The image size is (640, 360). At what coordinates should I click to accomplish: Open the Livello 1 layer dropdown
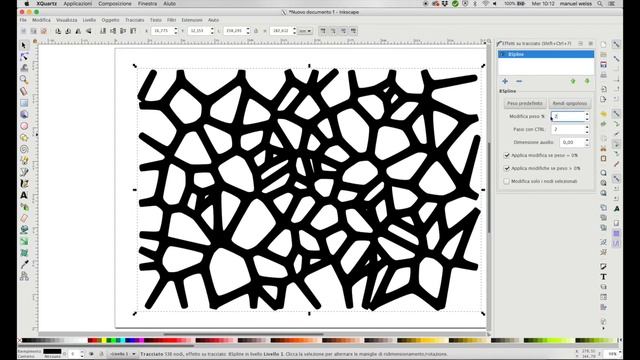click(122, 354)
